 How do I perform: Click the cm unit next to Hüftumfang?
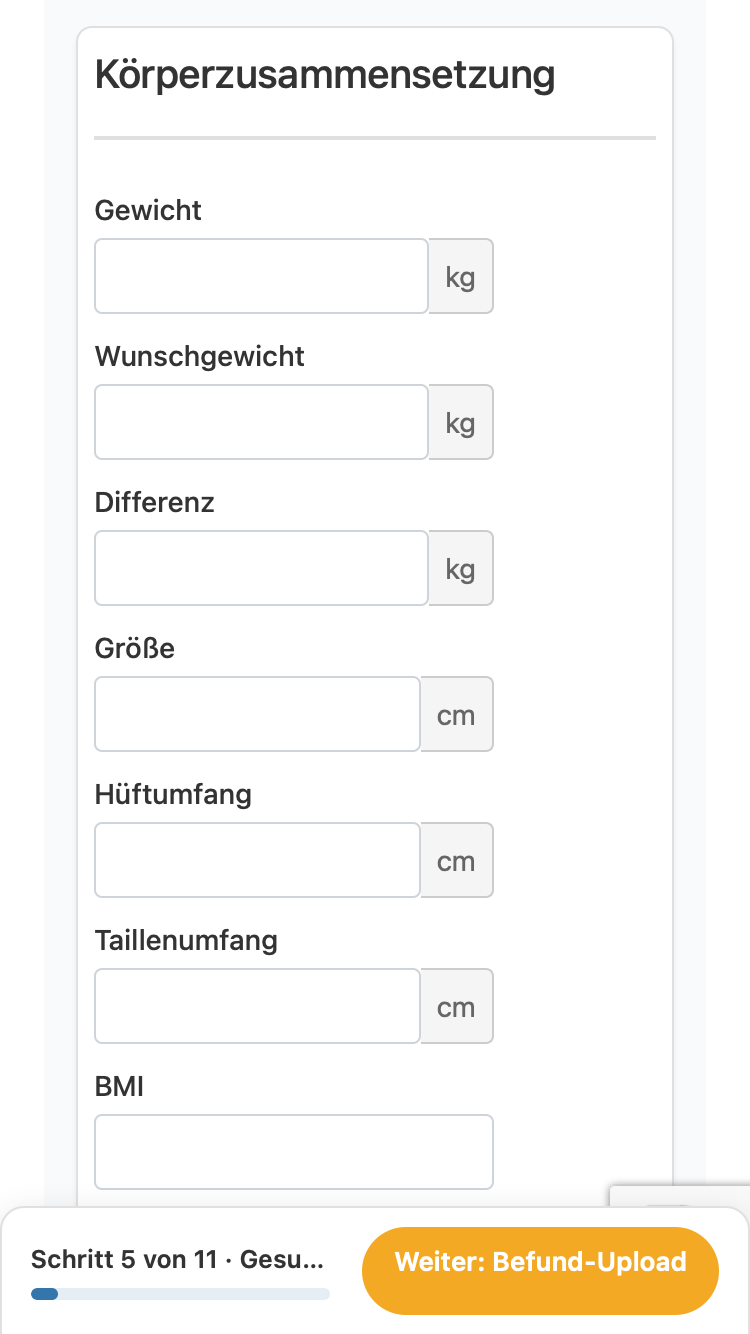tap(457, 860)
